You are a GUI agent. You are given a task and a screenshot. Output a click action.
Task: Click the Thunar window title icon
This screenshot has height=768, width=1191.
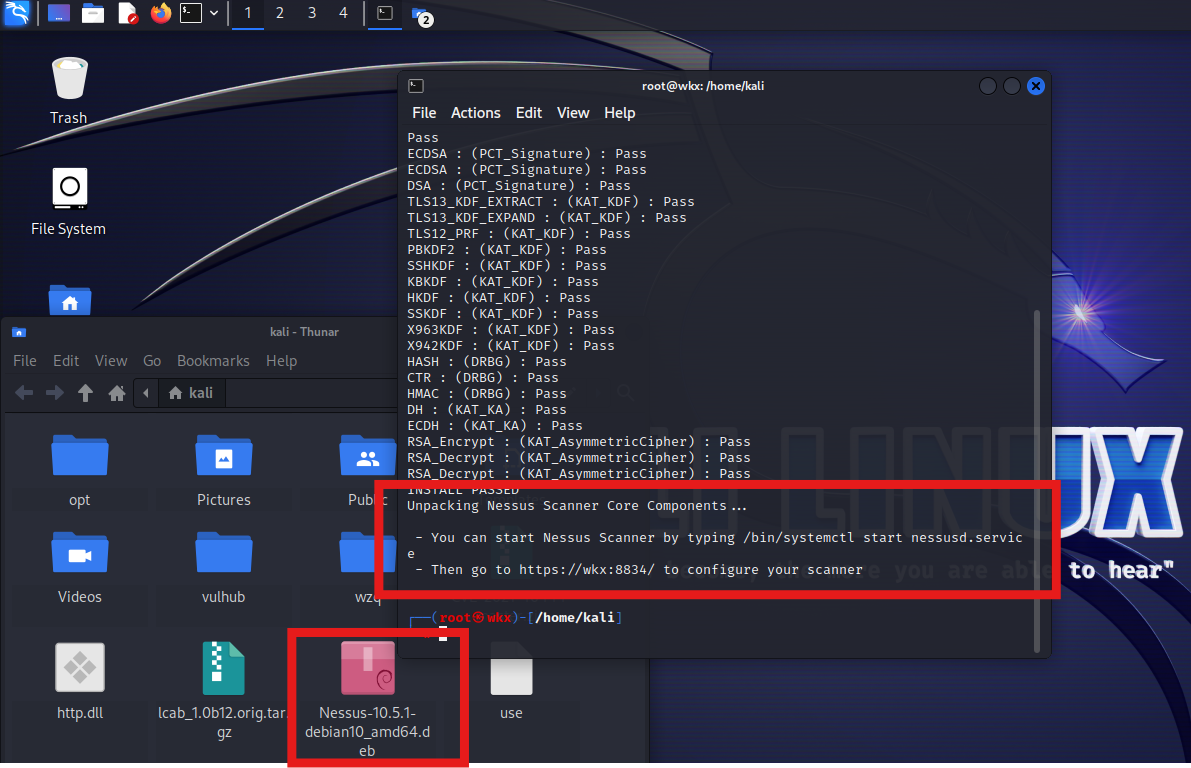pyautogui.click(x=19, y=332)
